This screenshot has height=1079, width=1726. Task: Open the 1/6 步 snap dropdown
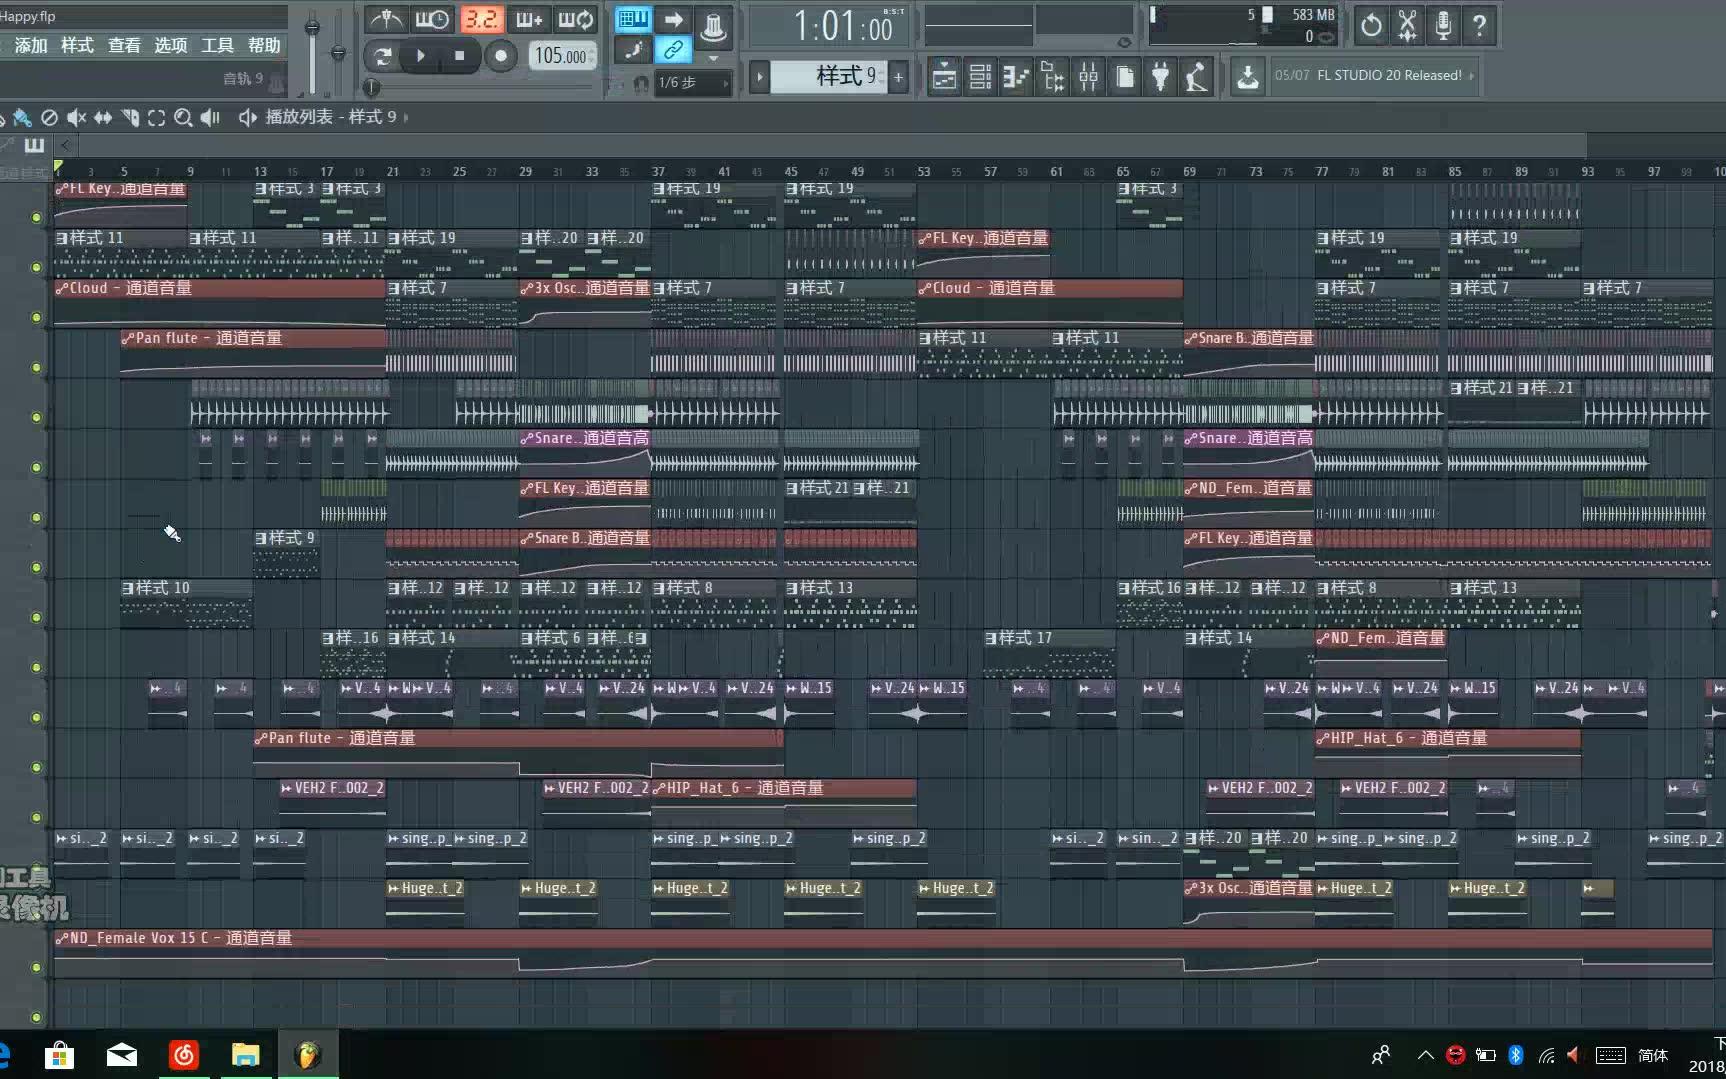pyautogui.click(x=693, y=83)
